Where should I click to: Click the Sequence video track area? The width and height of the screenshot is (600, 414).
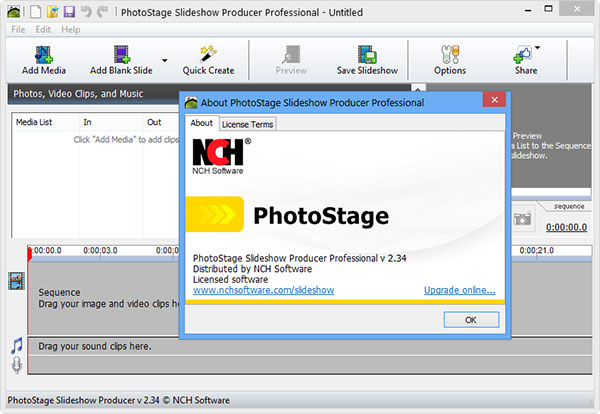pyautogui.click(x=104, y=298)
